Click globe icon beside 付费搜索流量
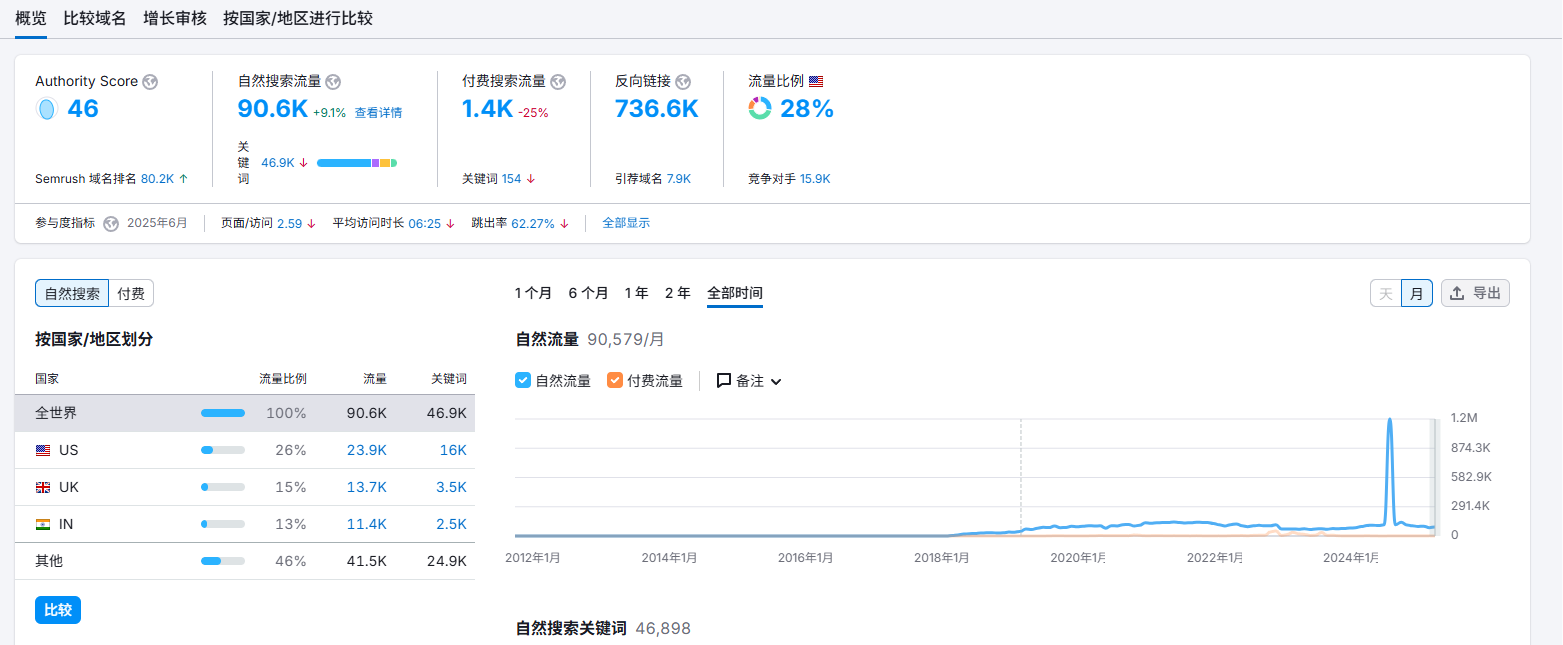 558,82
